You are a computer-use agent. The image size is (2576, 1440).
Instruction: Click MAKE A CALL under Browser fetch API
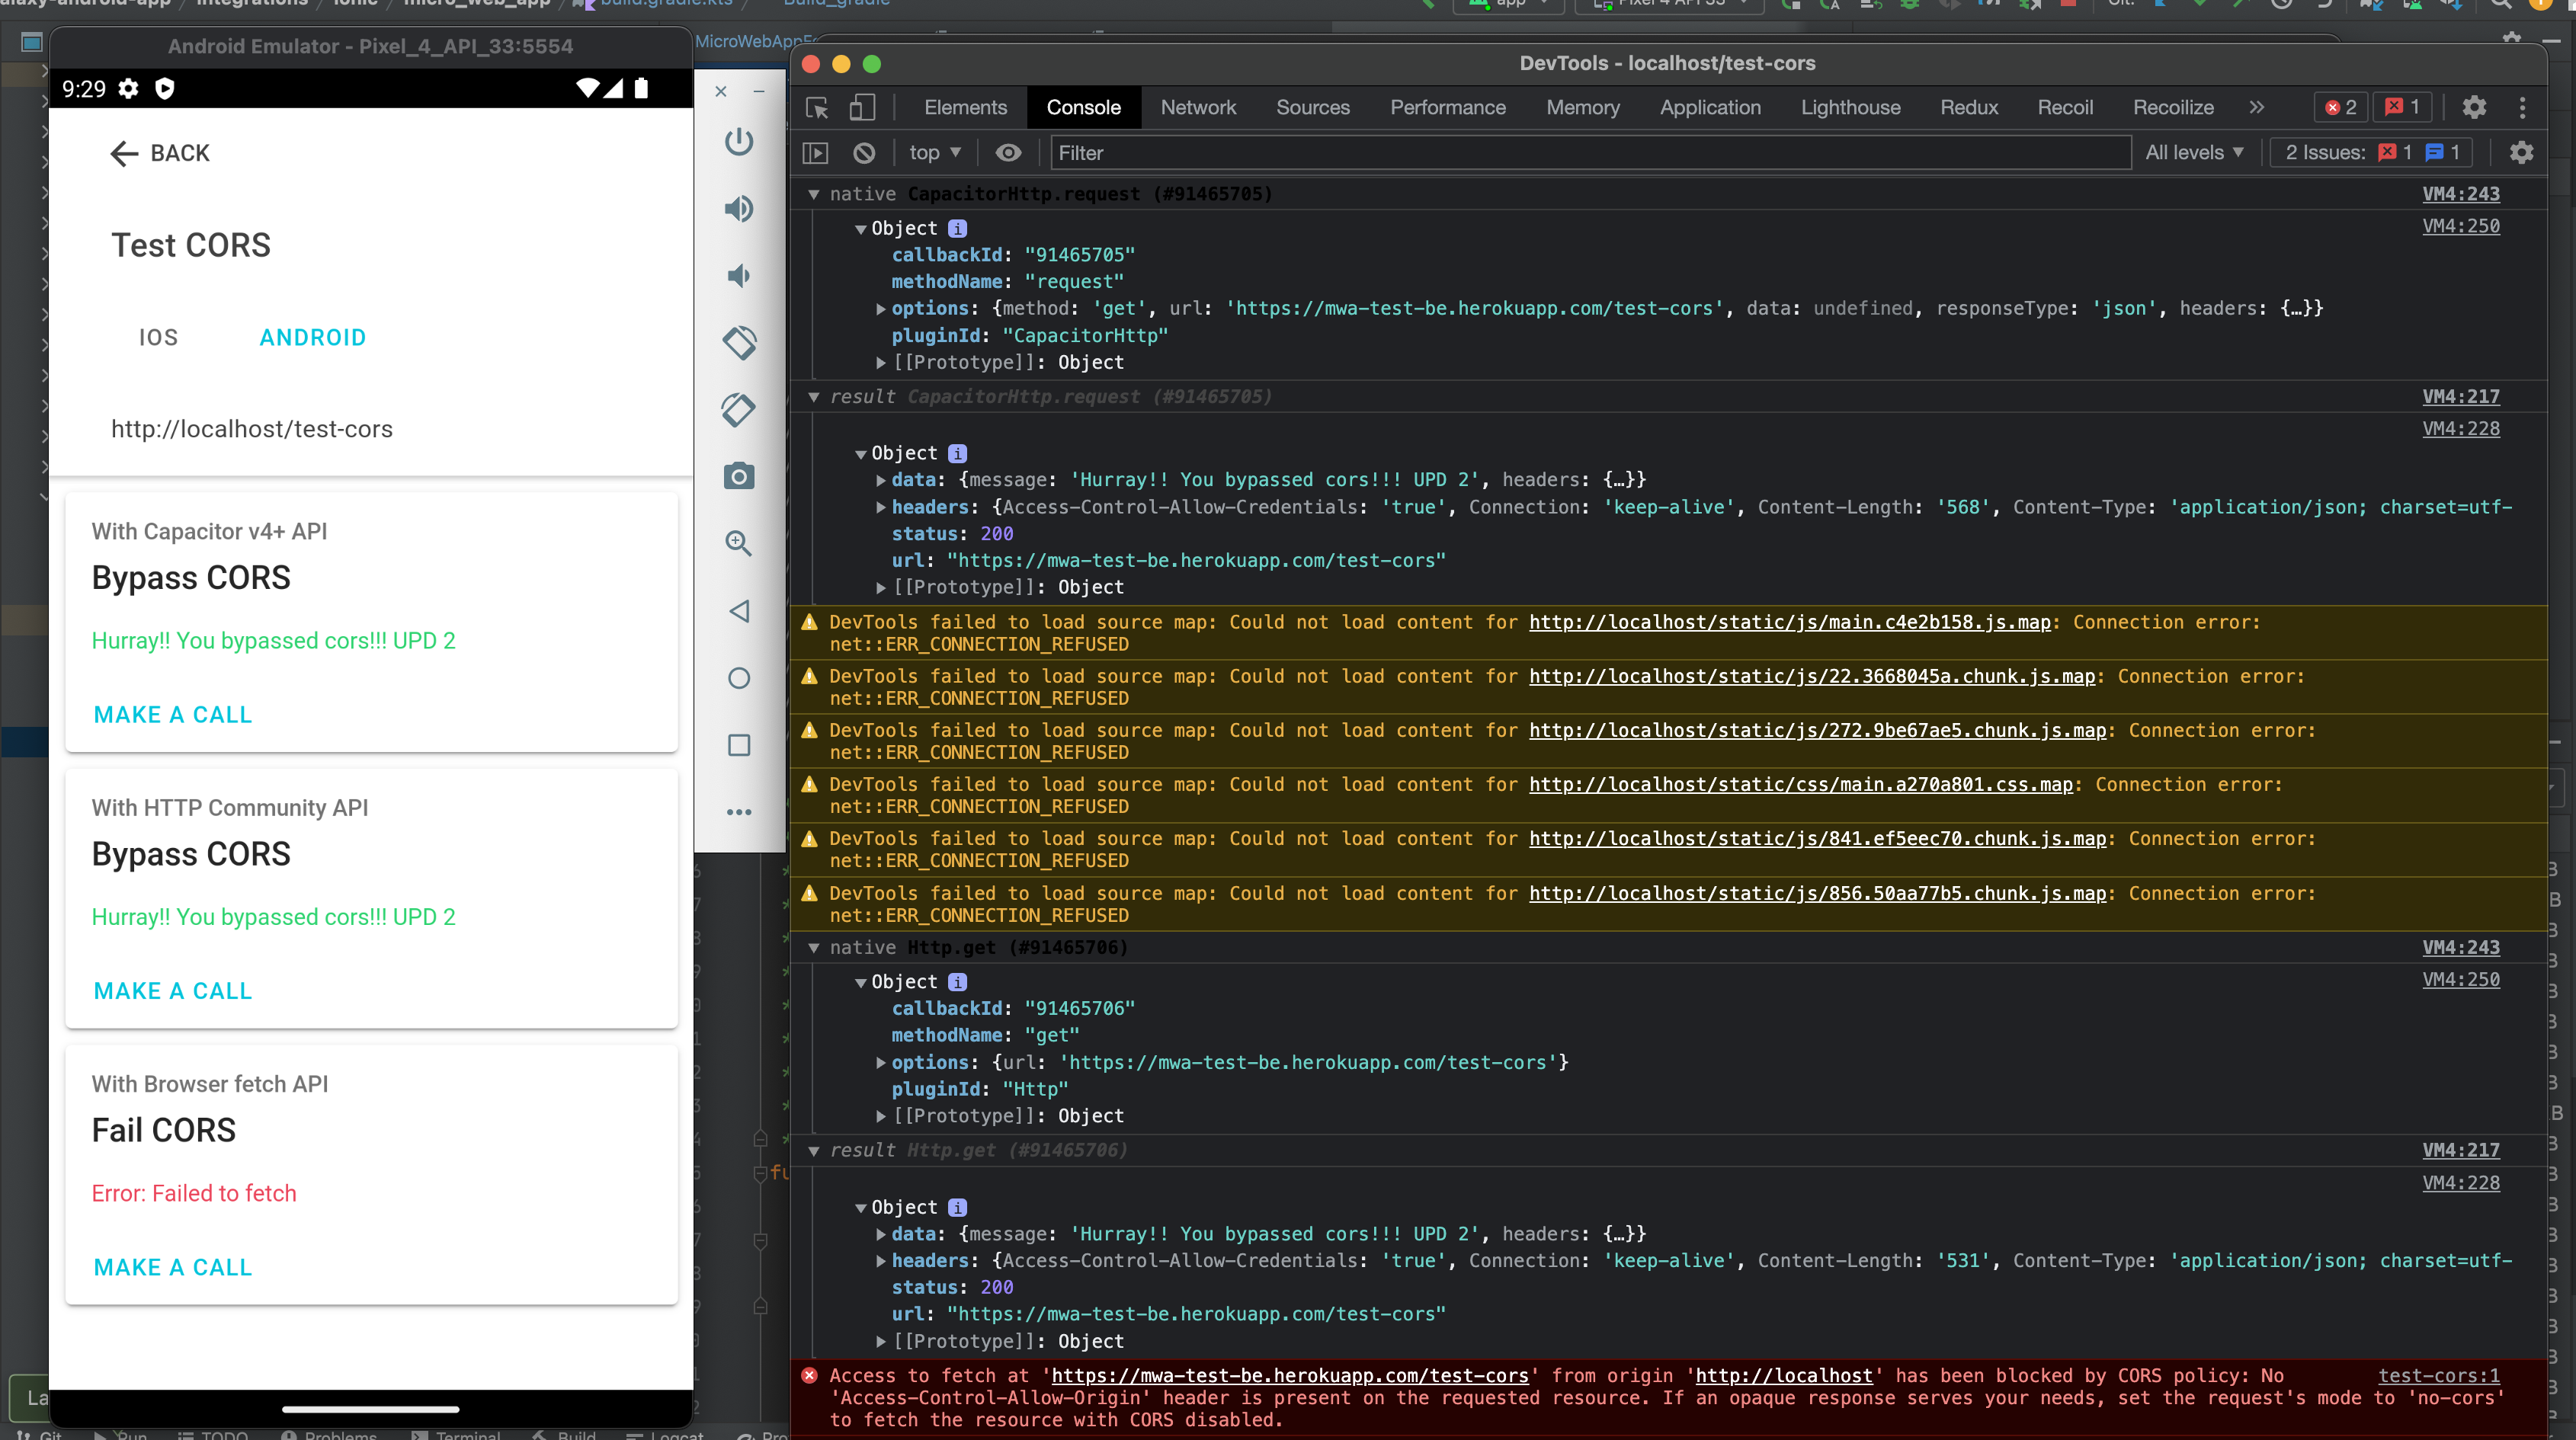172,1266
